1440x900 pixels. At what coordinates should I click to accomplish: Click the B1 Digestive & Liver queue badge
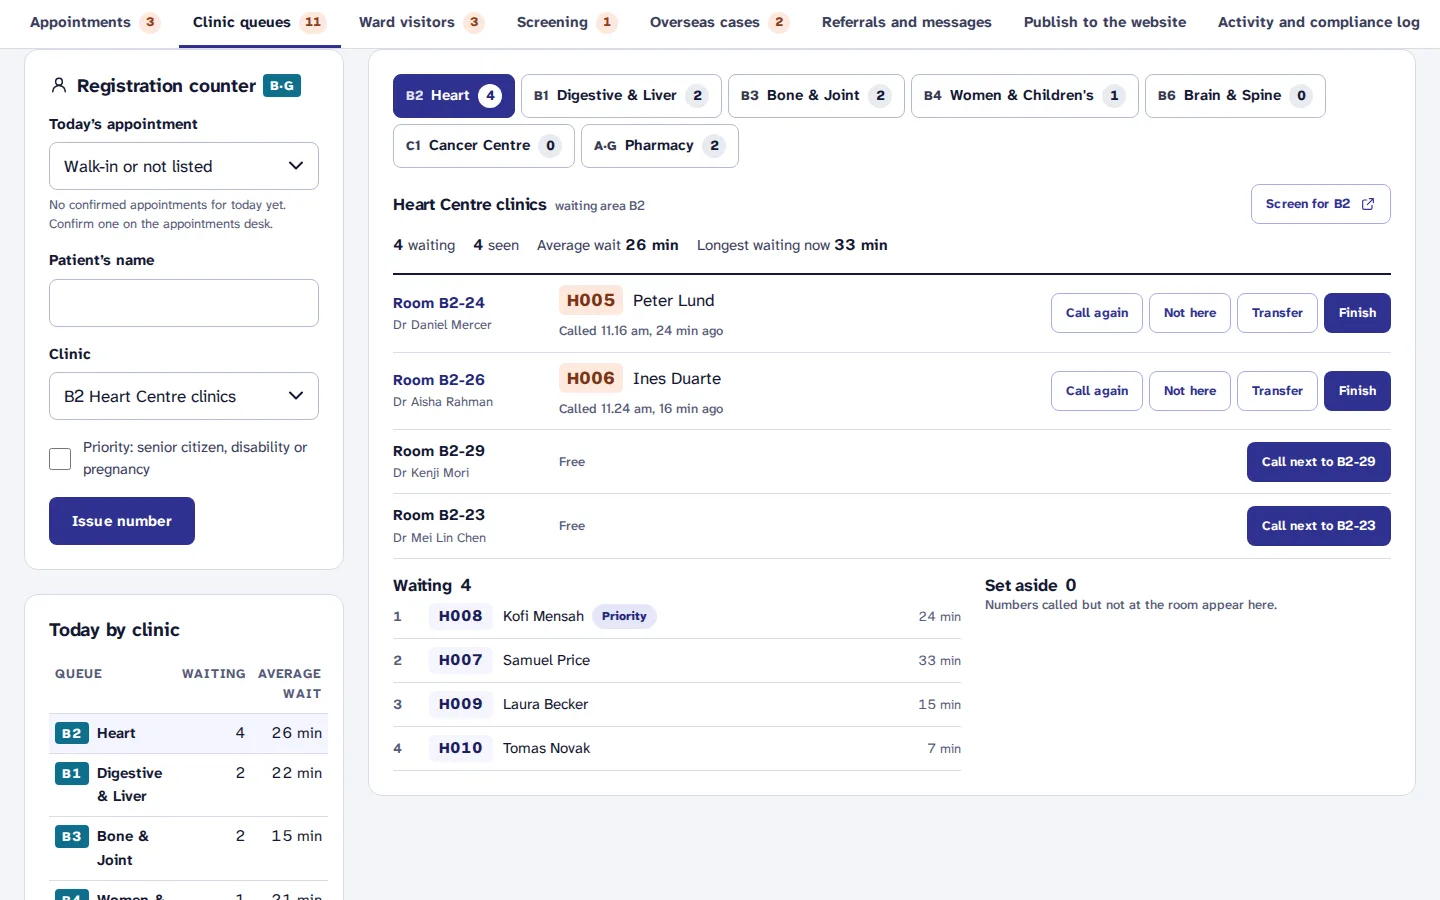(72, 773)
